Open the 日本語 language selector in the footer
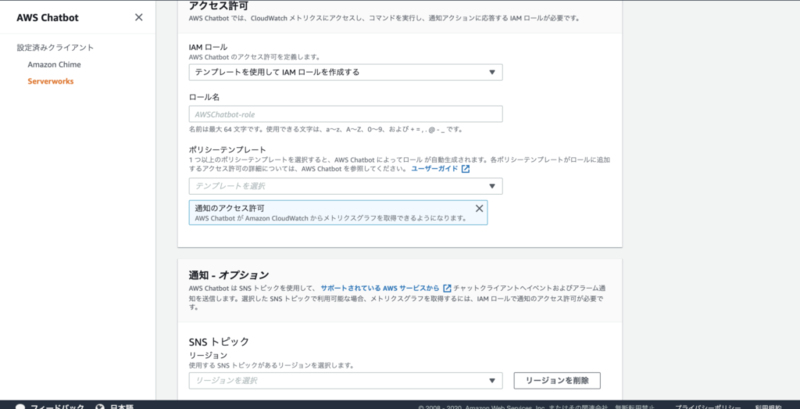 121,406
